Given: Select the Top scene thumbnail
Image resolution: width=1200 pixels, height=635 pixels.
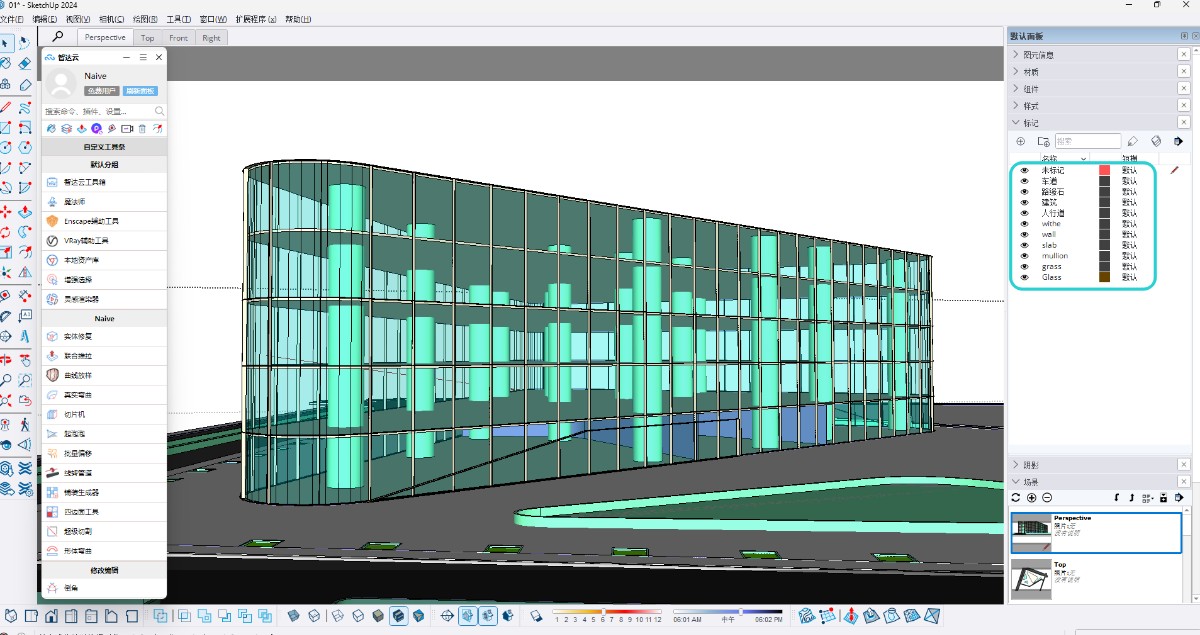Looking at the screenshot, I should coord(1030,579).
